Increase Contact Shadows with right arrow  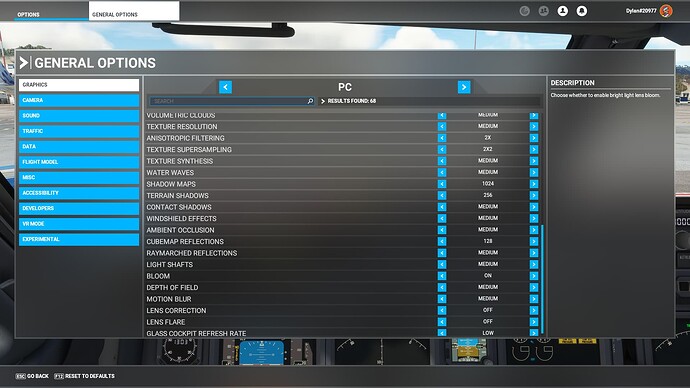coord(534,207)
